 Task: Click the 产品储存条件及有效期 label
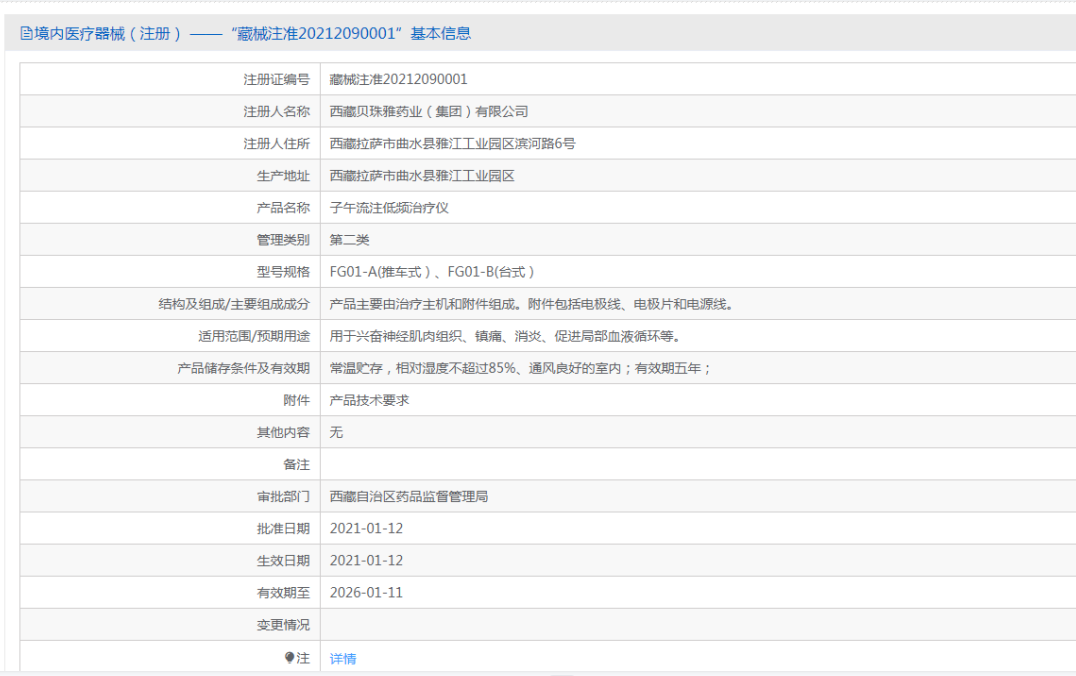[244, 369]
